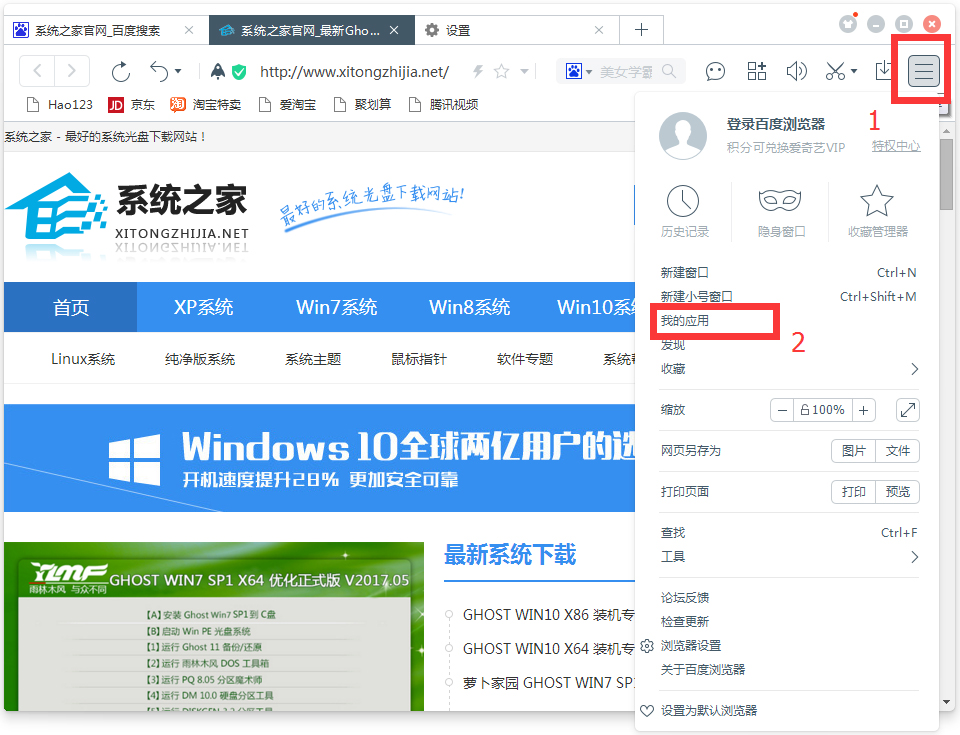960x735 pixels.
Task: Click the undo closed tab icon
Action: click(x=159, y=72)
